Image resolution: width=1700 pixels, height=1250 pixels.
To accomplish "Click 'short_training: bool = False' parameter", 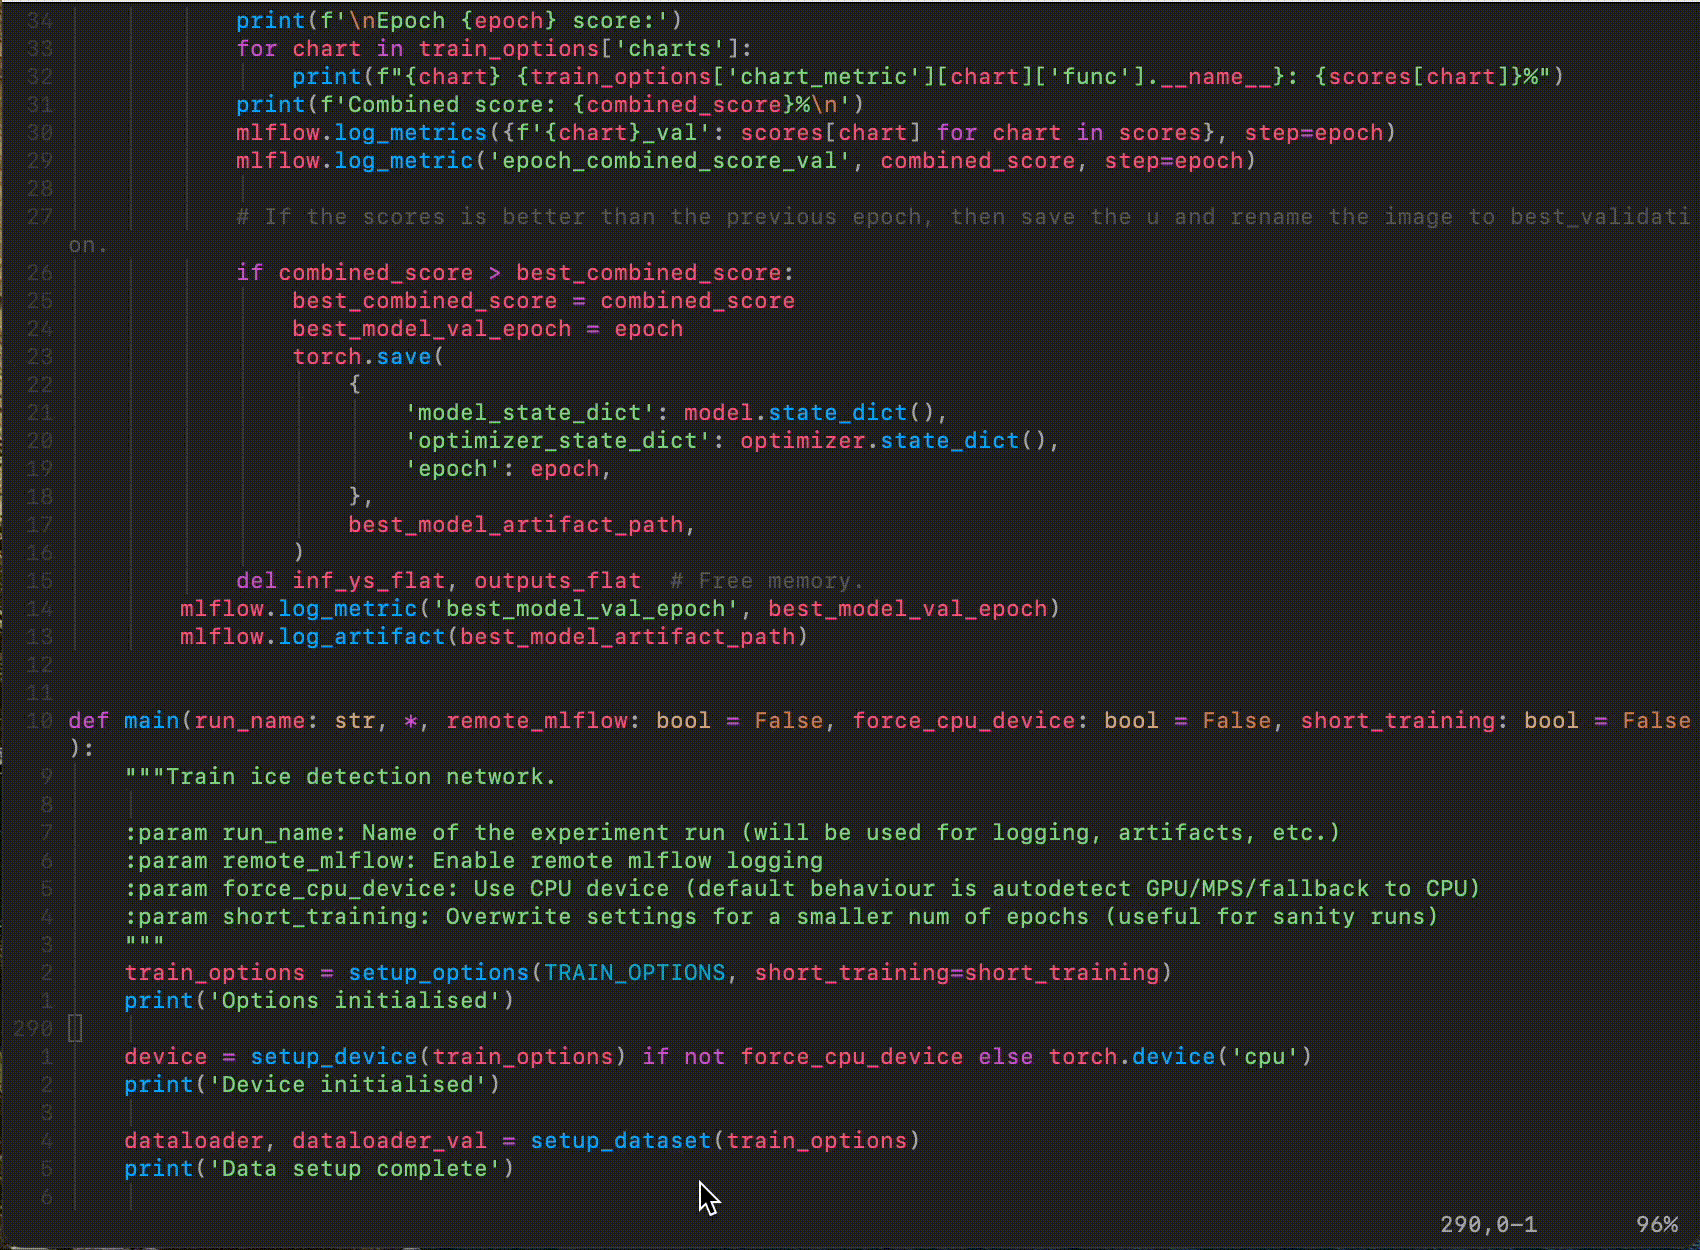I will (1495, 721).
